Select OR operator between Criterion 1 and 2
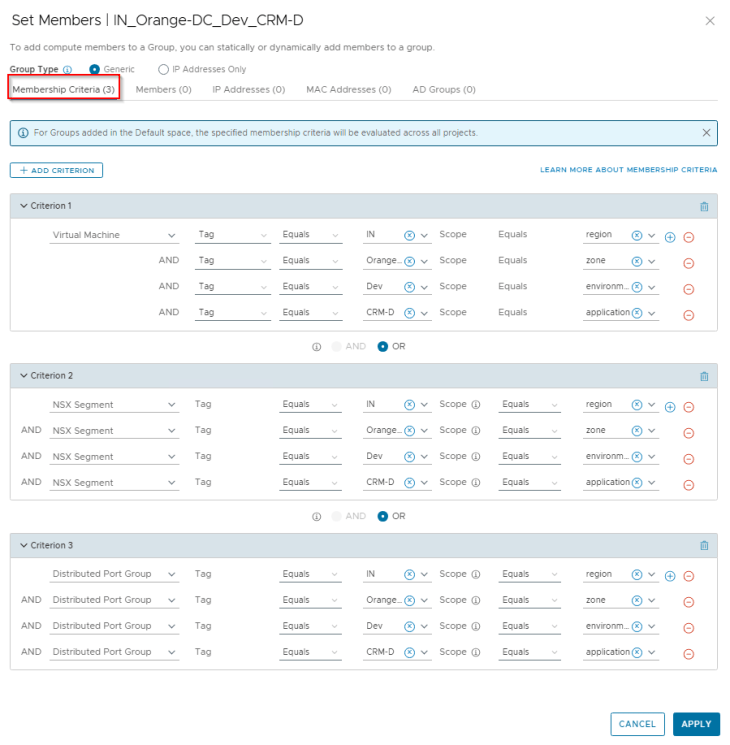Screen dimensions: 730x745 coord(384,347)
